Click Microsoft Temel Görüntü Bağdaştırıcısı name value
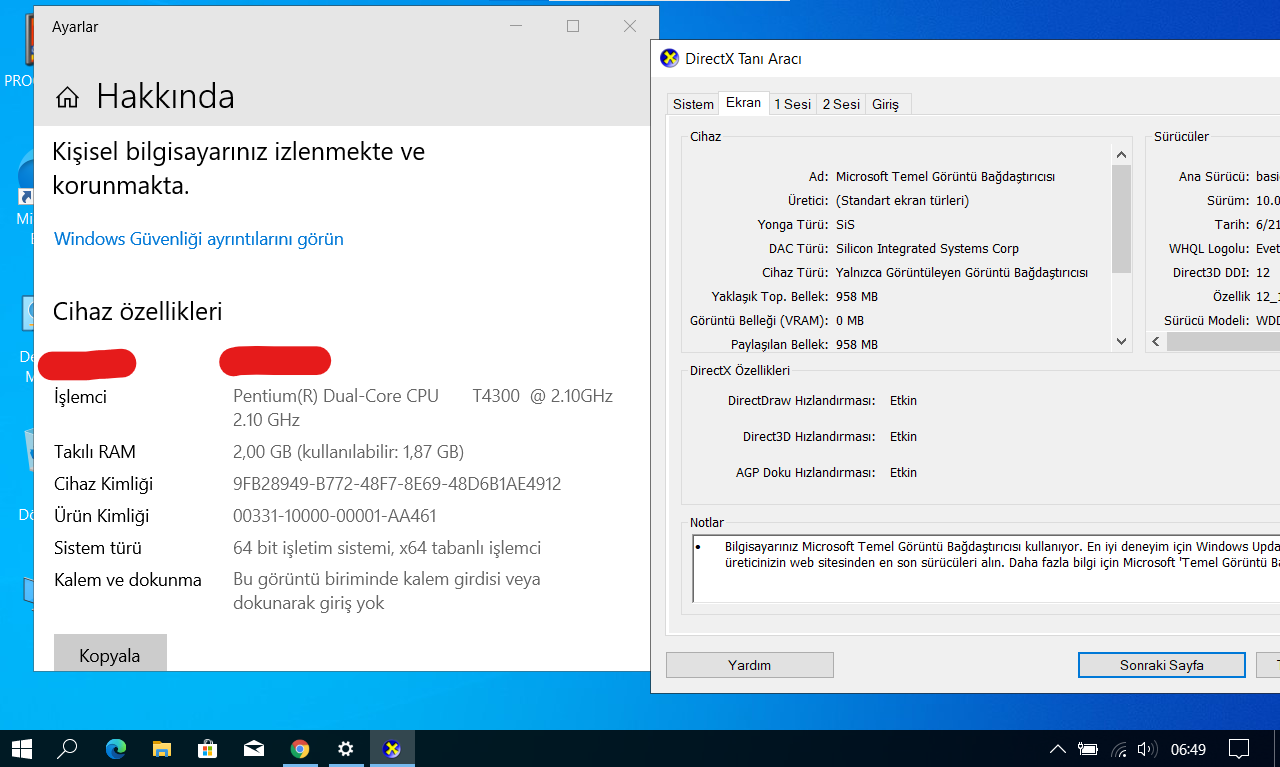The width and height of the screenshot is (1280, 767). click(945, 177)
